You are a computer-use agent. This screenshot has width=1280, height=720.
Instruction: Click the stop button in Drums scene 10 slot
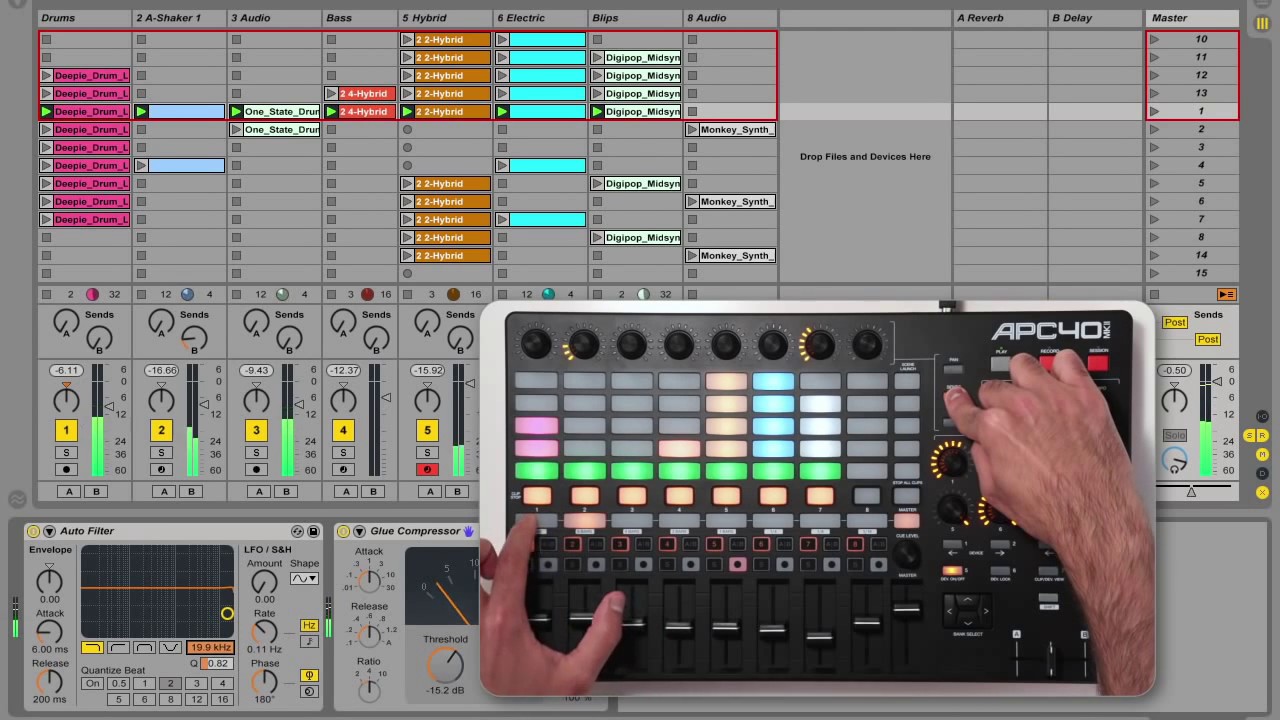pyautogui.click(x=47, y=40)
